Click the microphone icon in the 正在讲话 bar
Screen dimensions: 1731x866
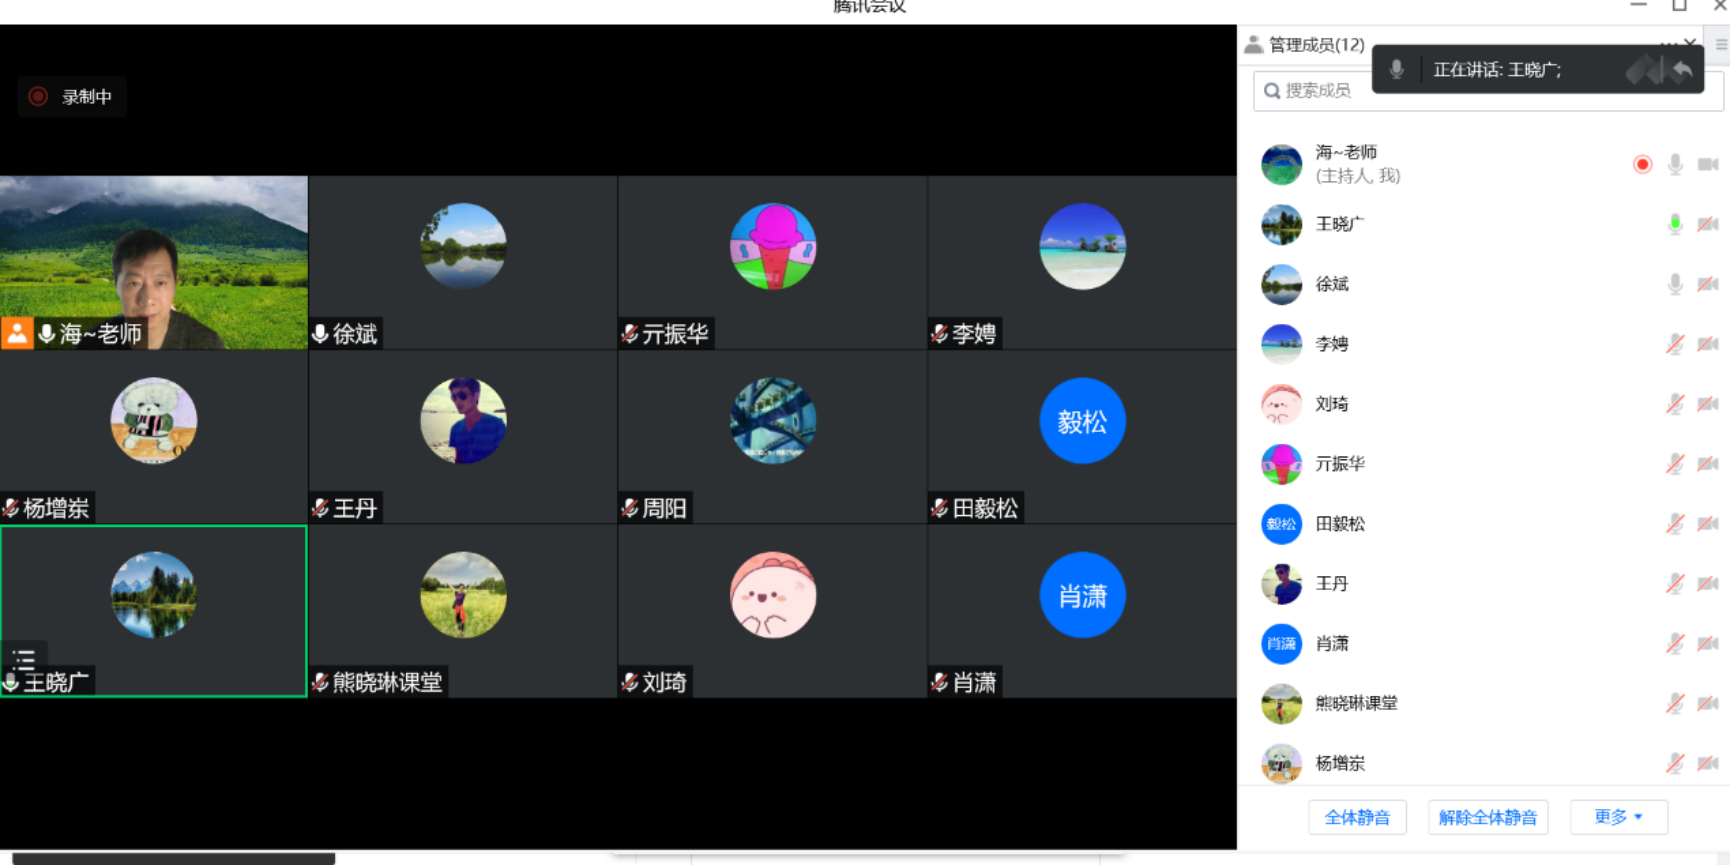[1397, 69]
